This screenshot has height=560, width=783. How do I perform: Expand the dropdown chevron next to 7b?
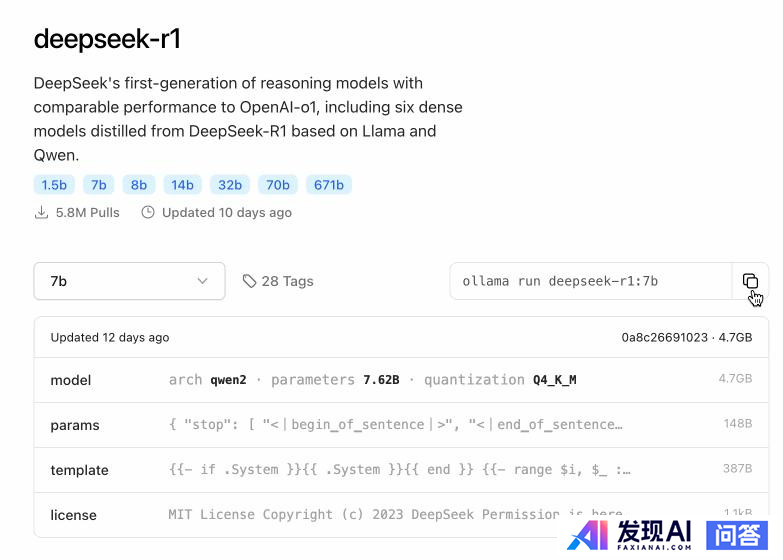point(203,281)
